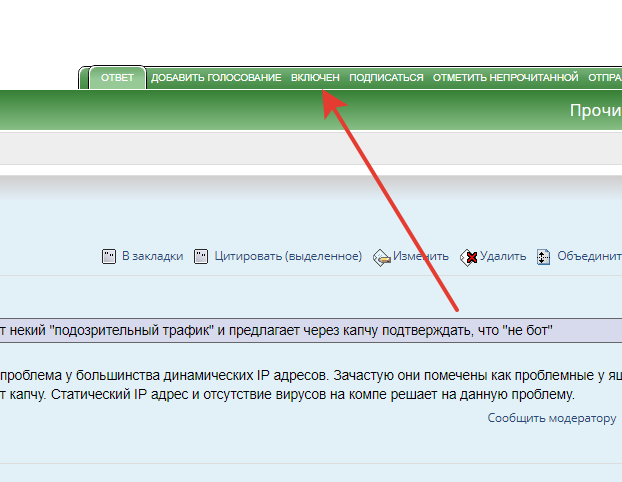622x482 pixels.
Task: Edit the post via «Изменить» link
Action: tap(420, 256)
